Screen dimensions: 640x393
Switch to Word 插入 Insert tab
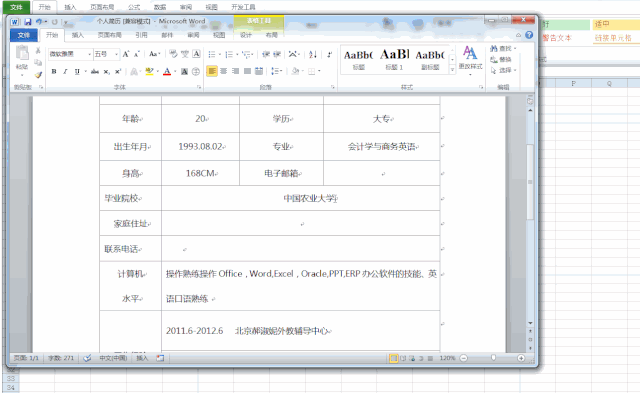click(x=78, y=35)
